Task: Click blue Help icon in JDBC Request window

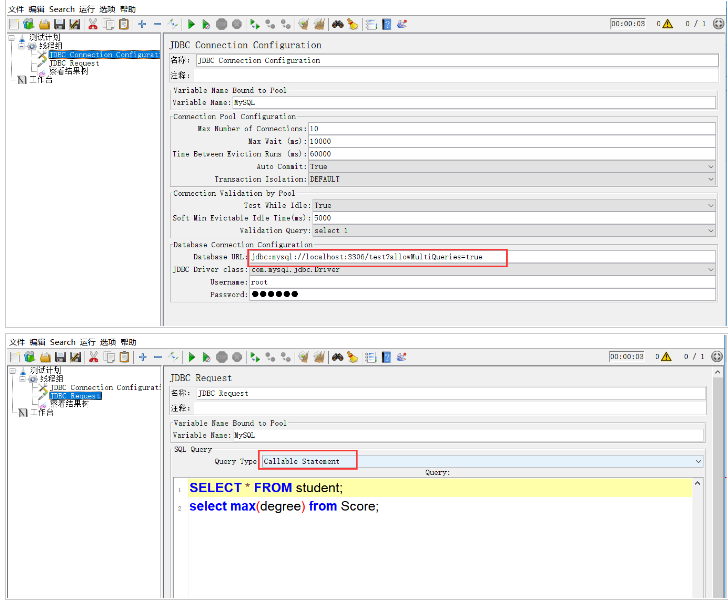Action: point(386,357)
